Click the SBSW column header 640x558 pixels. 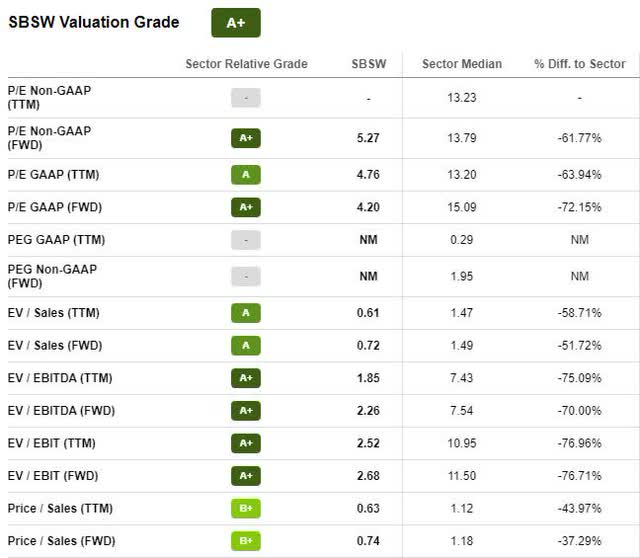369,64
